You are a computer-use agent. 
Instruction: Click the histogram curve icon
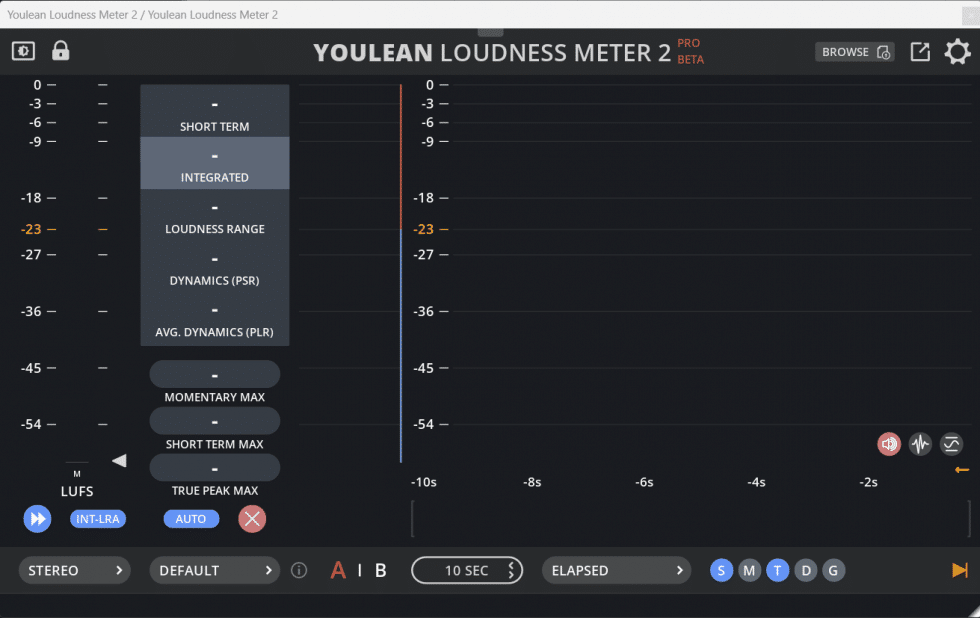point(951,444)
